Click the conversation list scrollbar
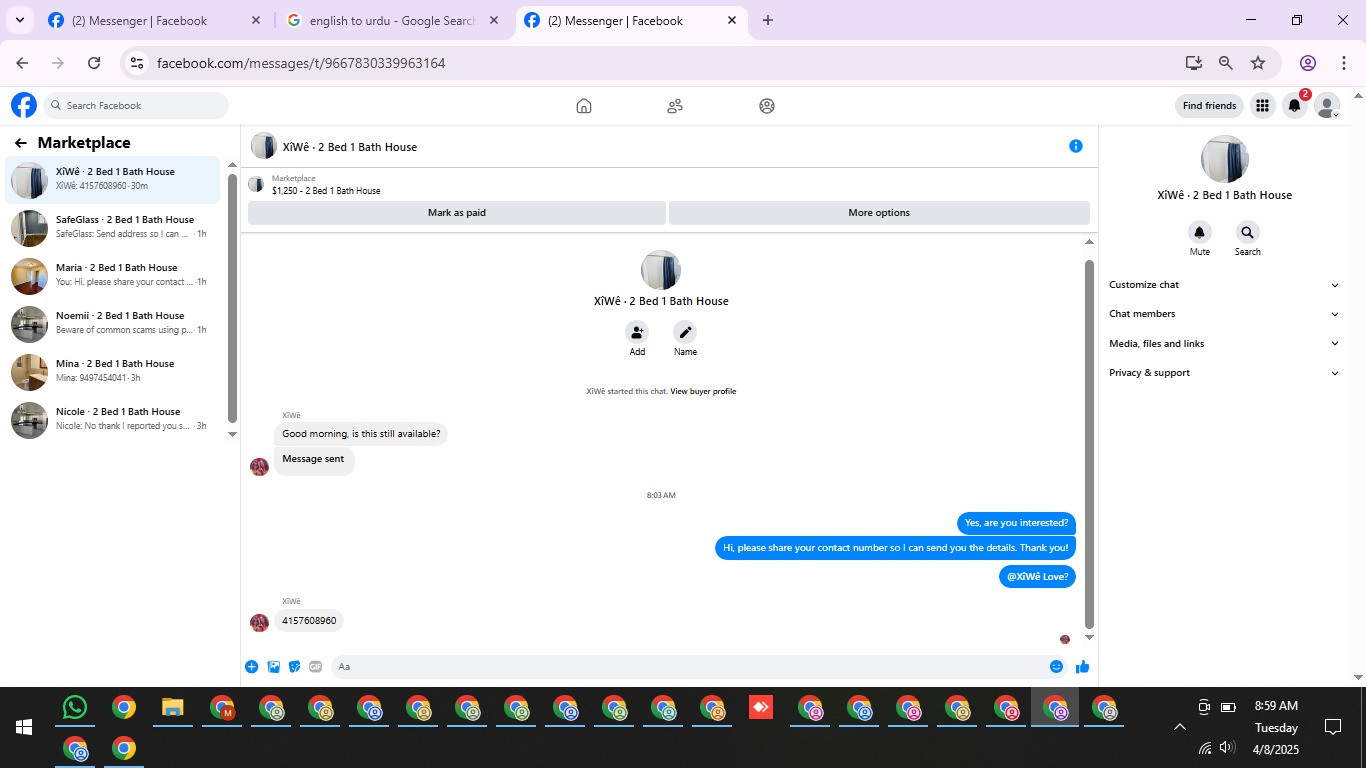The height and width of the screenshot is (768, 1366). 233,300
